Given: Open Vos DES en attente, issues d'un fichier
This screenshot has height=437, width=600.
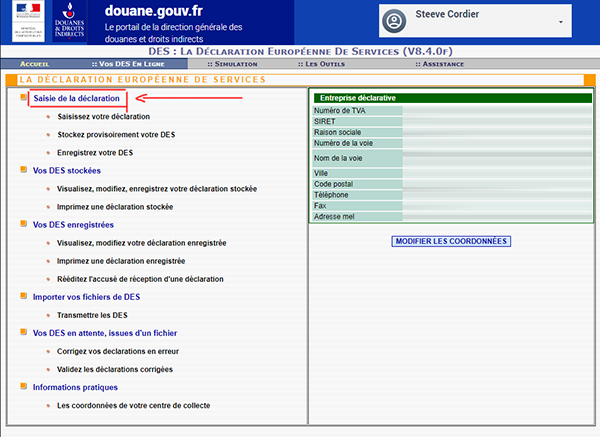Looking at the screenshot, I should pos(105,333).
